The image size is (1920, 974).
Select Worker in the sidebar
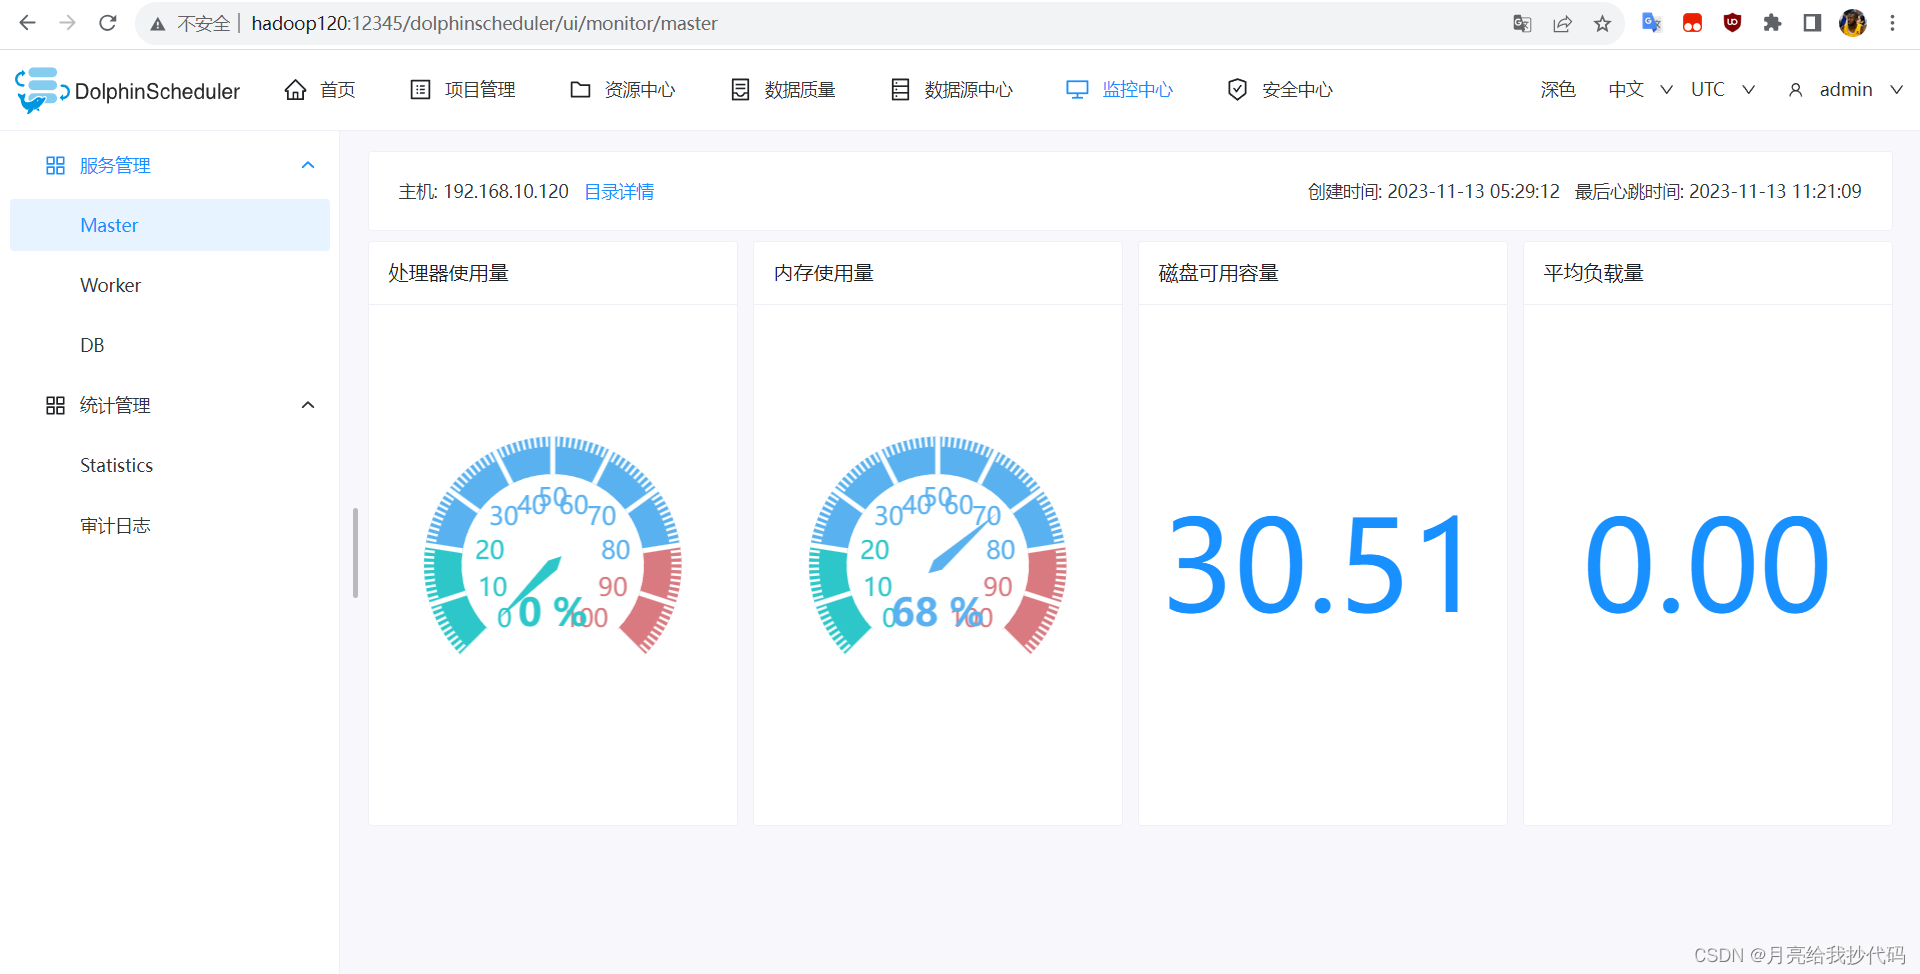coord(170,285)
